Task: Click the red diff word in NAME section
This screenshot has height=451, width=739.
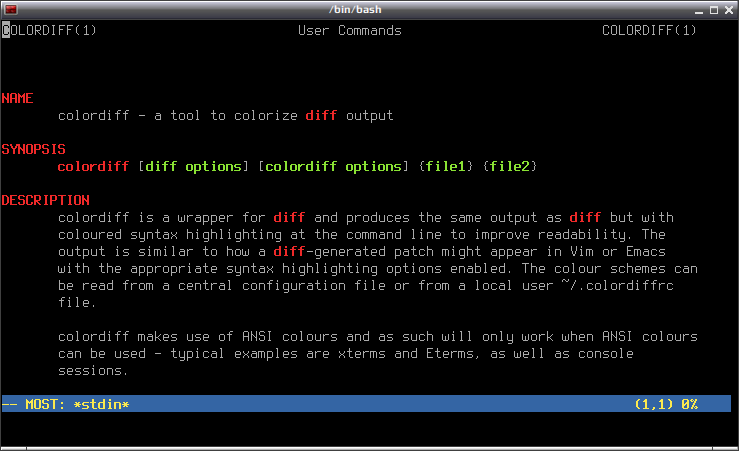Action: [x=321, y=115]
